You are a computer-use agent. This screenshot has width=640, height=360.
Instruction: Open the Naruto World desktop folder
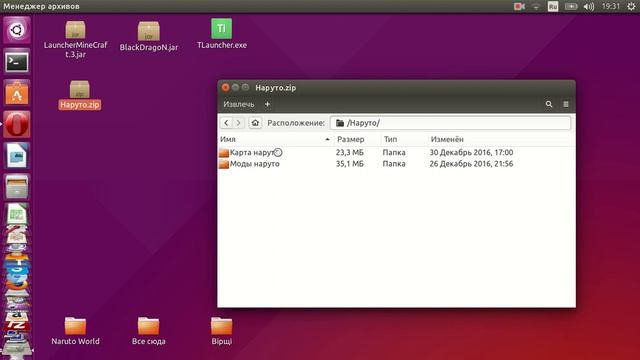[76, 331]
